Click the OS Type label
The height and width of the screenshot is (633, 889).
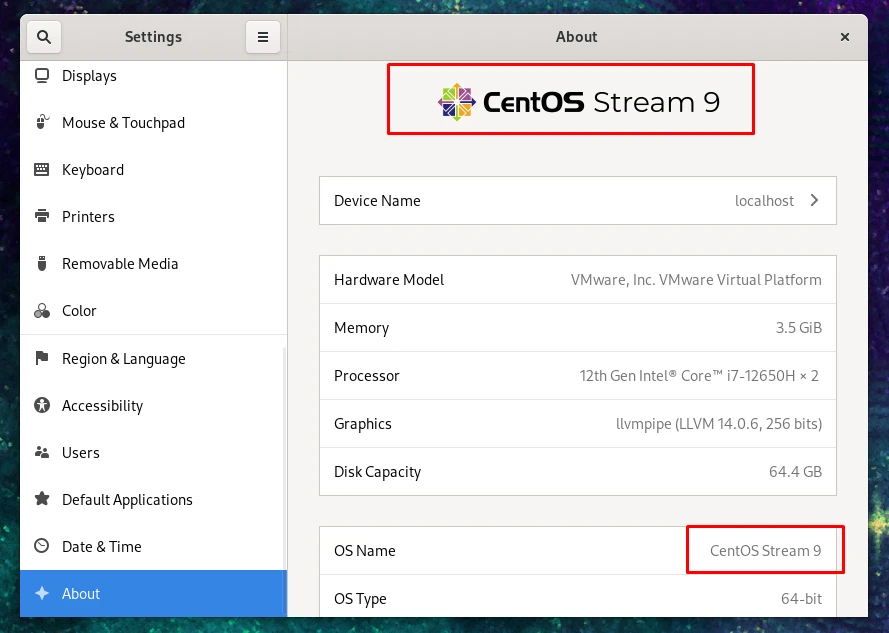pos(360,599)
